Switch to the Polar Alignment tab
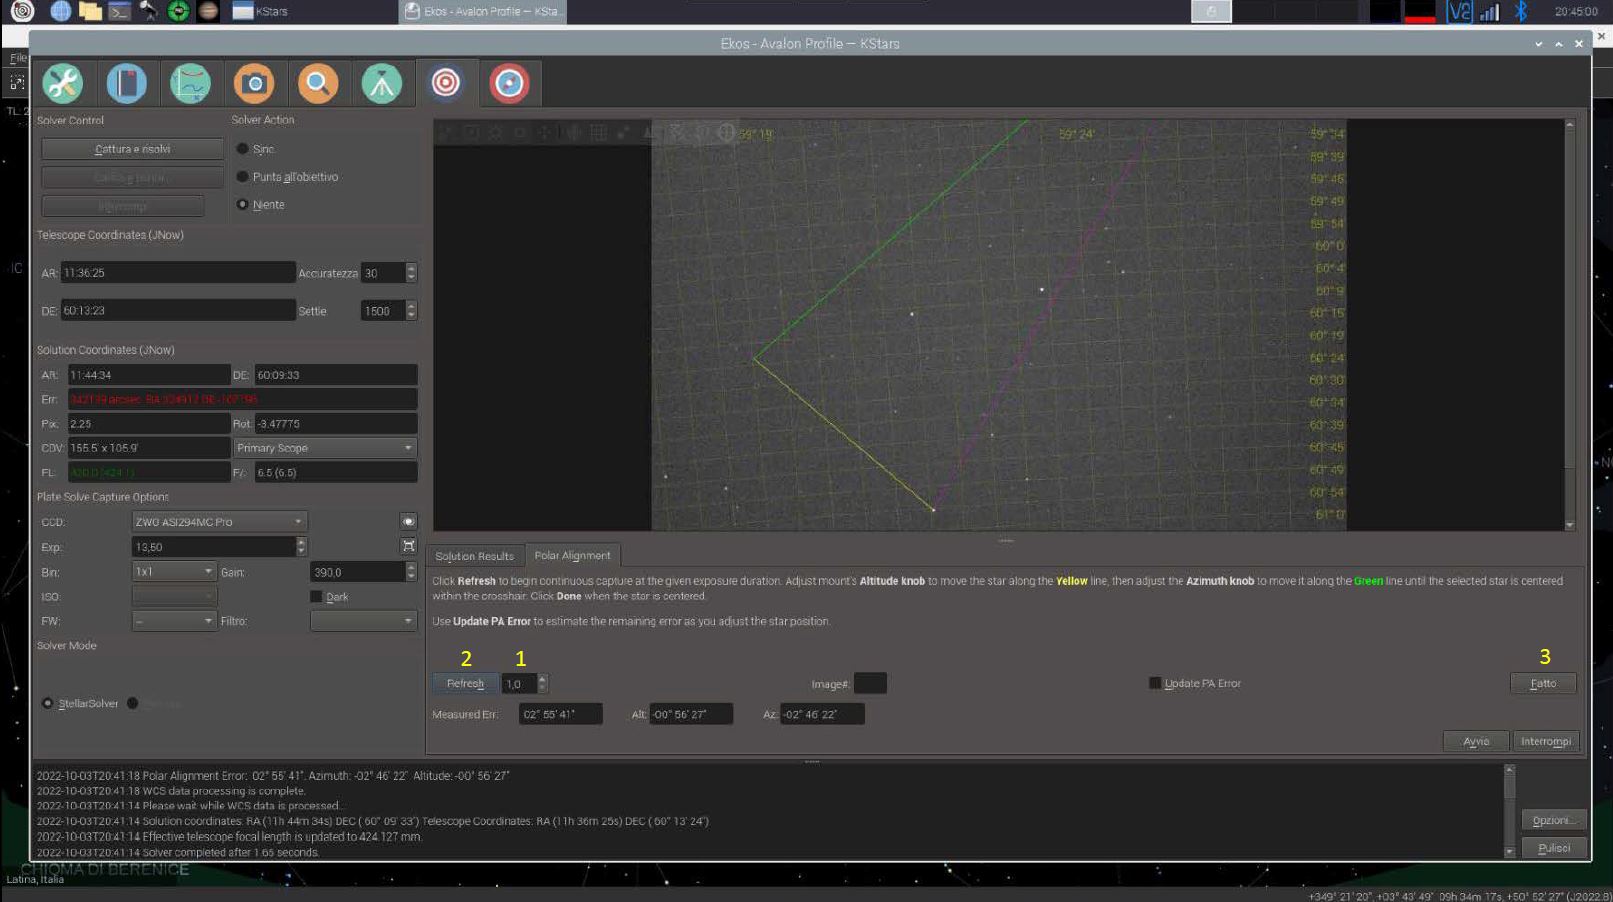Image resolution: width=1613 pixels, height=902 pixels. [572, 555]
